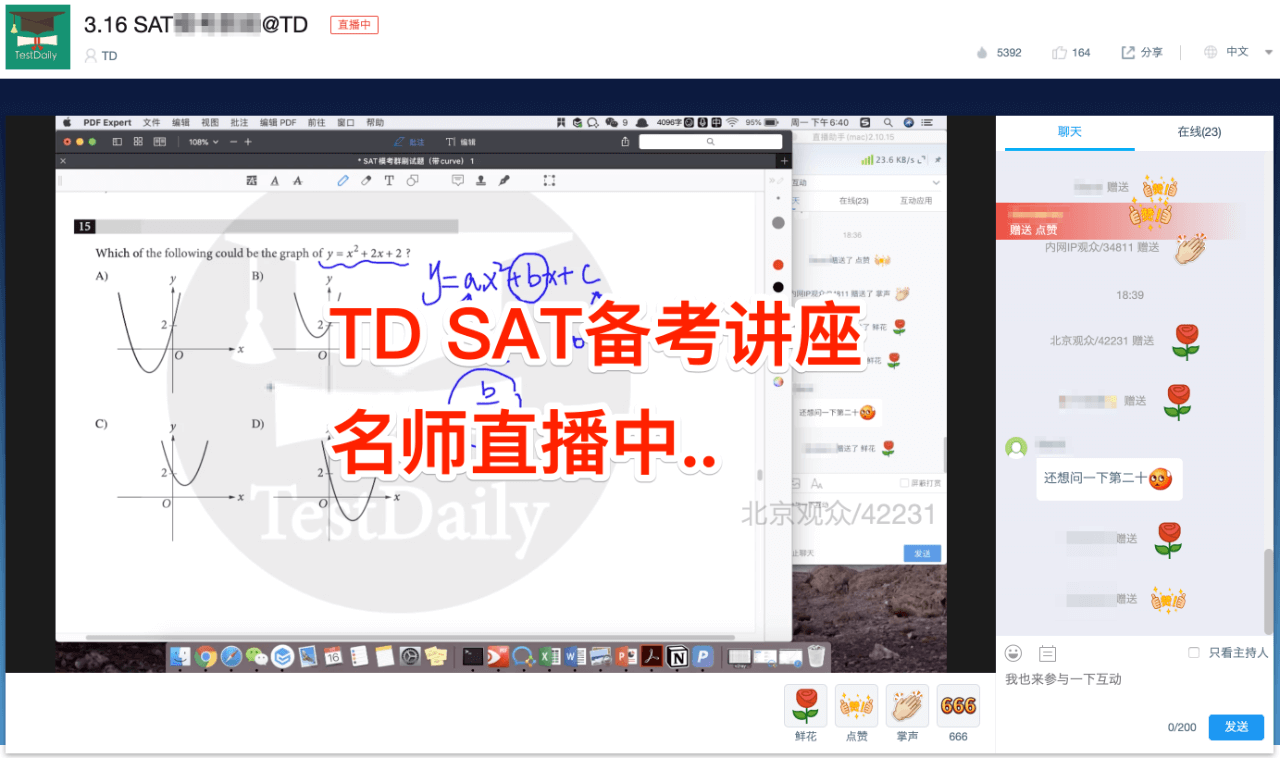Viewport: 1280px width, 758px height.
Task: Send the 鲜花 rose gift
Action: (805, 706)
